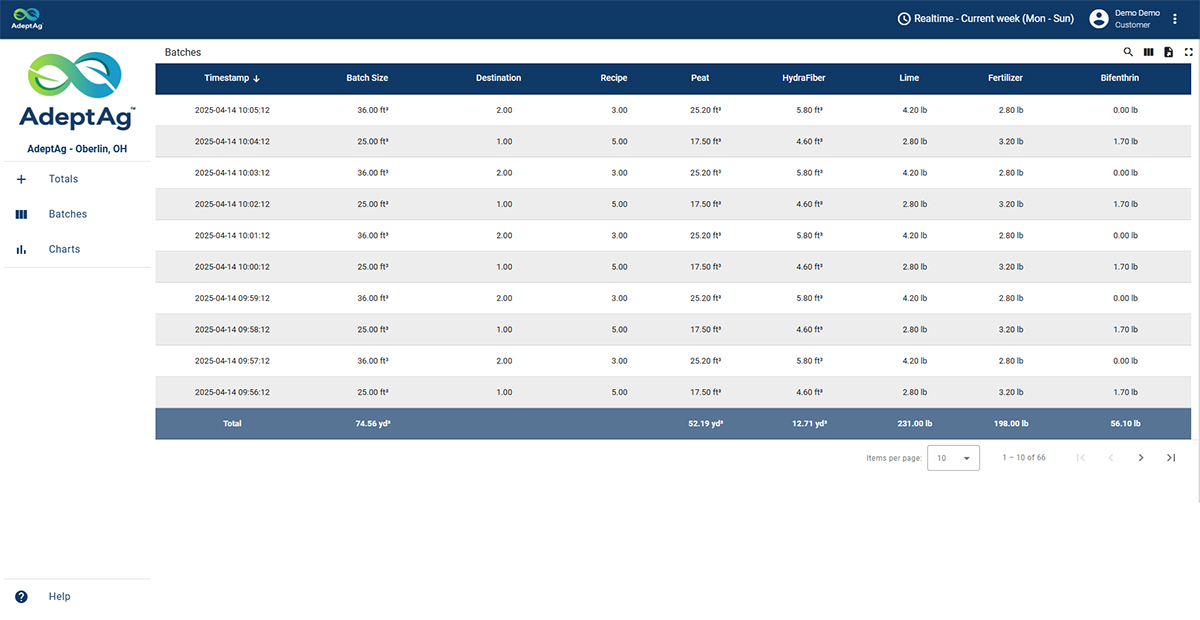Open the table search magnifier icon
This screenshot has width=1200, height=620.
tap(1128, 52)
